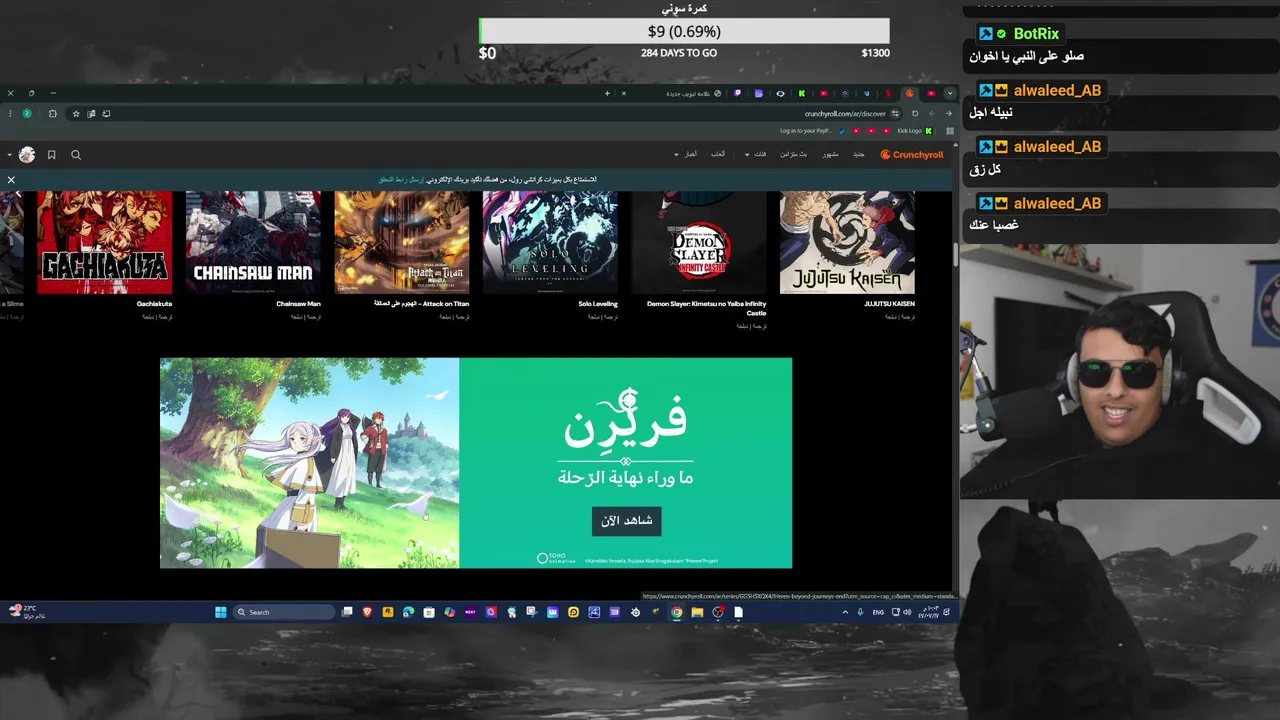Open Crunchyroll search magnifier icon
1280x720 pixels.
(76, 155)
